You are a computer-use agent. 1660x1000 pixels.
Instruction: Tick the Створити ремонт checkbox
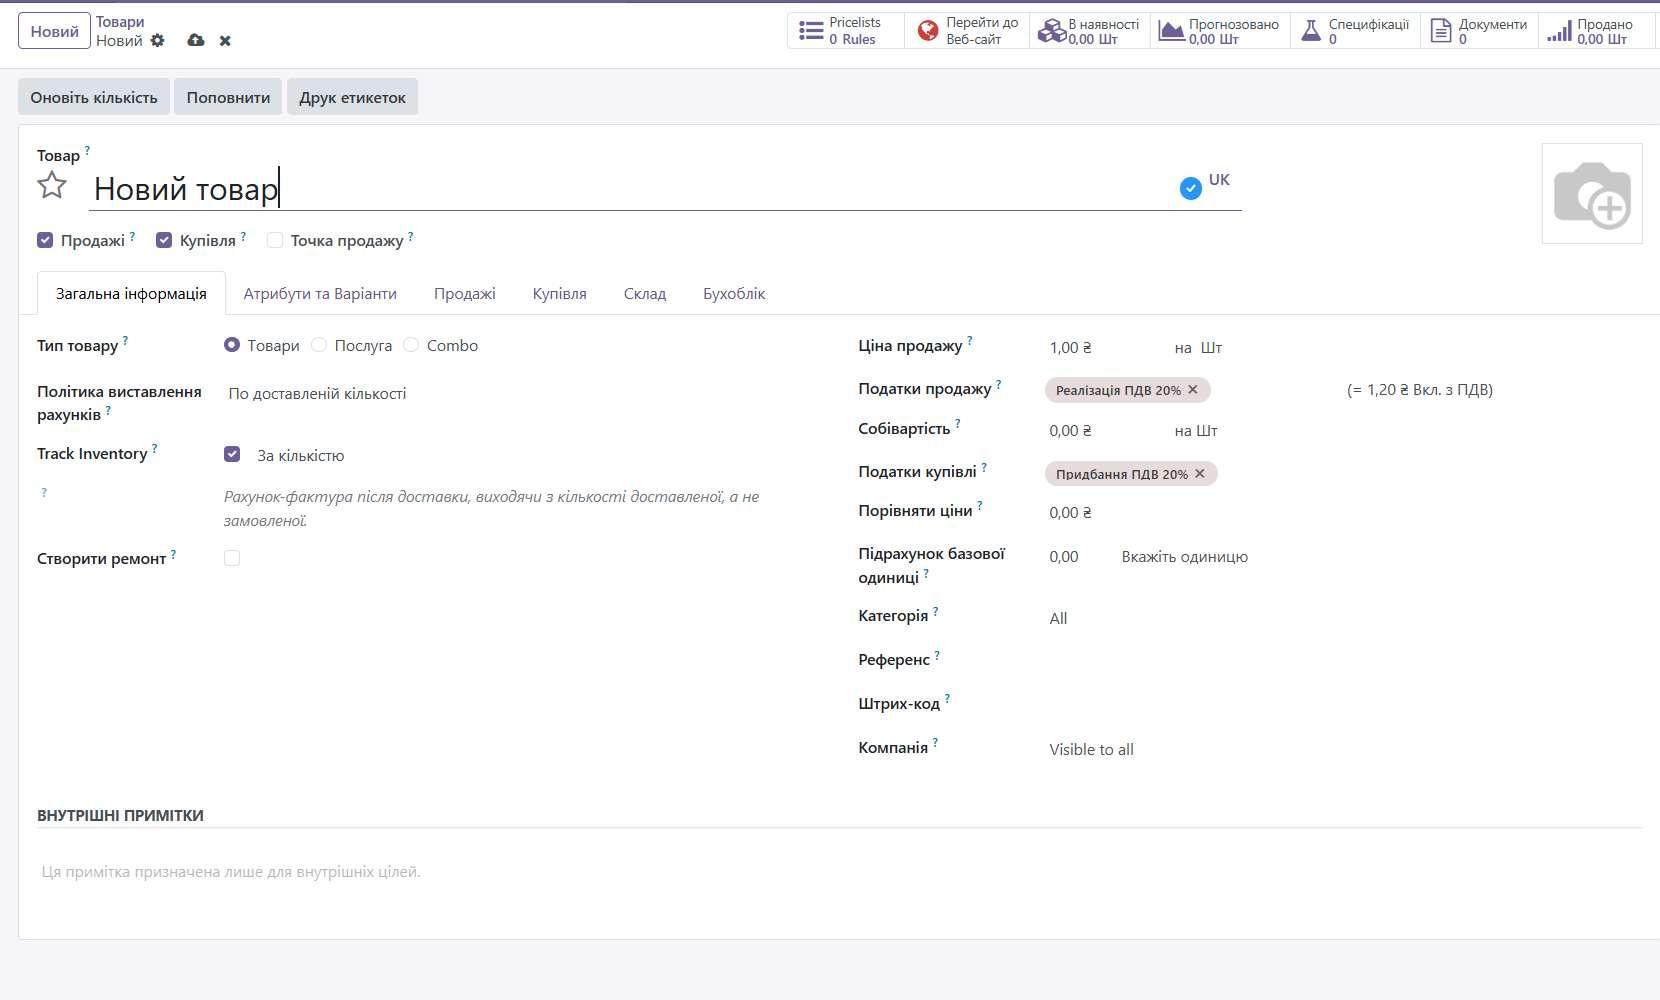[x=232, y=558]
